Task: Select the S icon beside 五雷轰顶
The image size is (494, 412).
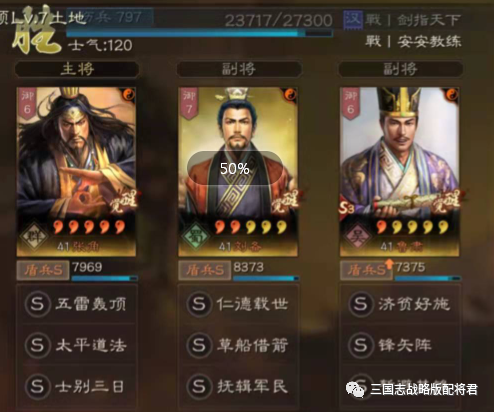Action: 36,304
